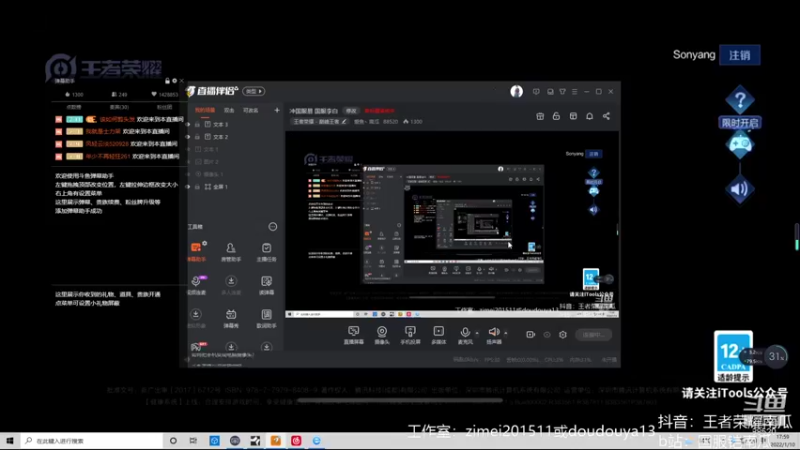Screen dimensions: 800x450
Task: Open Task View on taskbar
Action: pos(193,441)
